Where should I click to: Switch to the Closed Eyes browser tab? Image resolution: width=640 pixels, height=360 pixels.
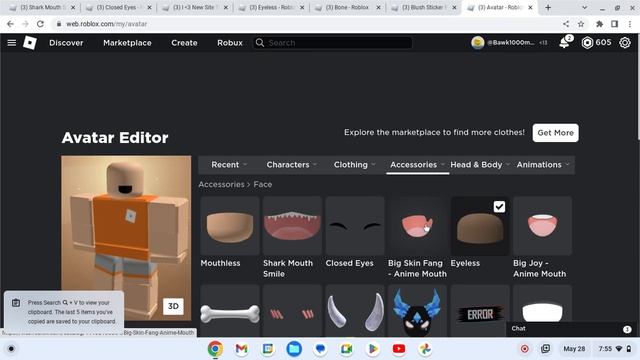118,7
